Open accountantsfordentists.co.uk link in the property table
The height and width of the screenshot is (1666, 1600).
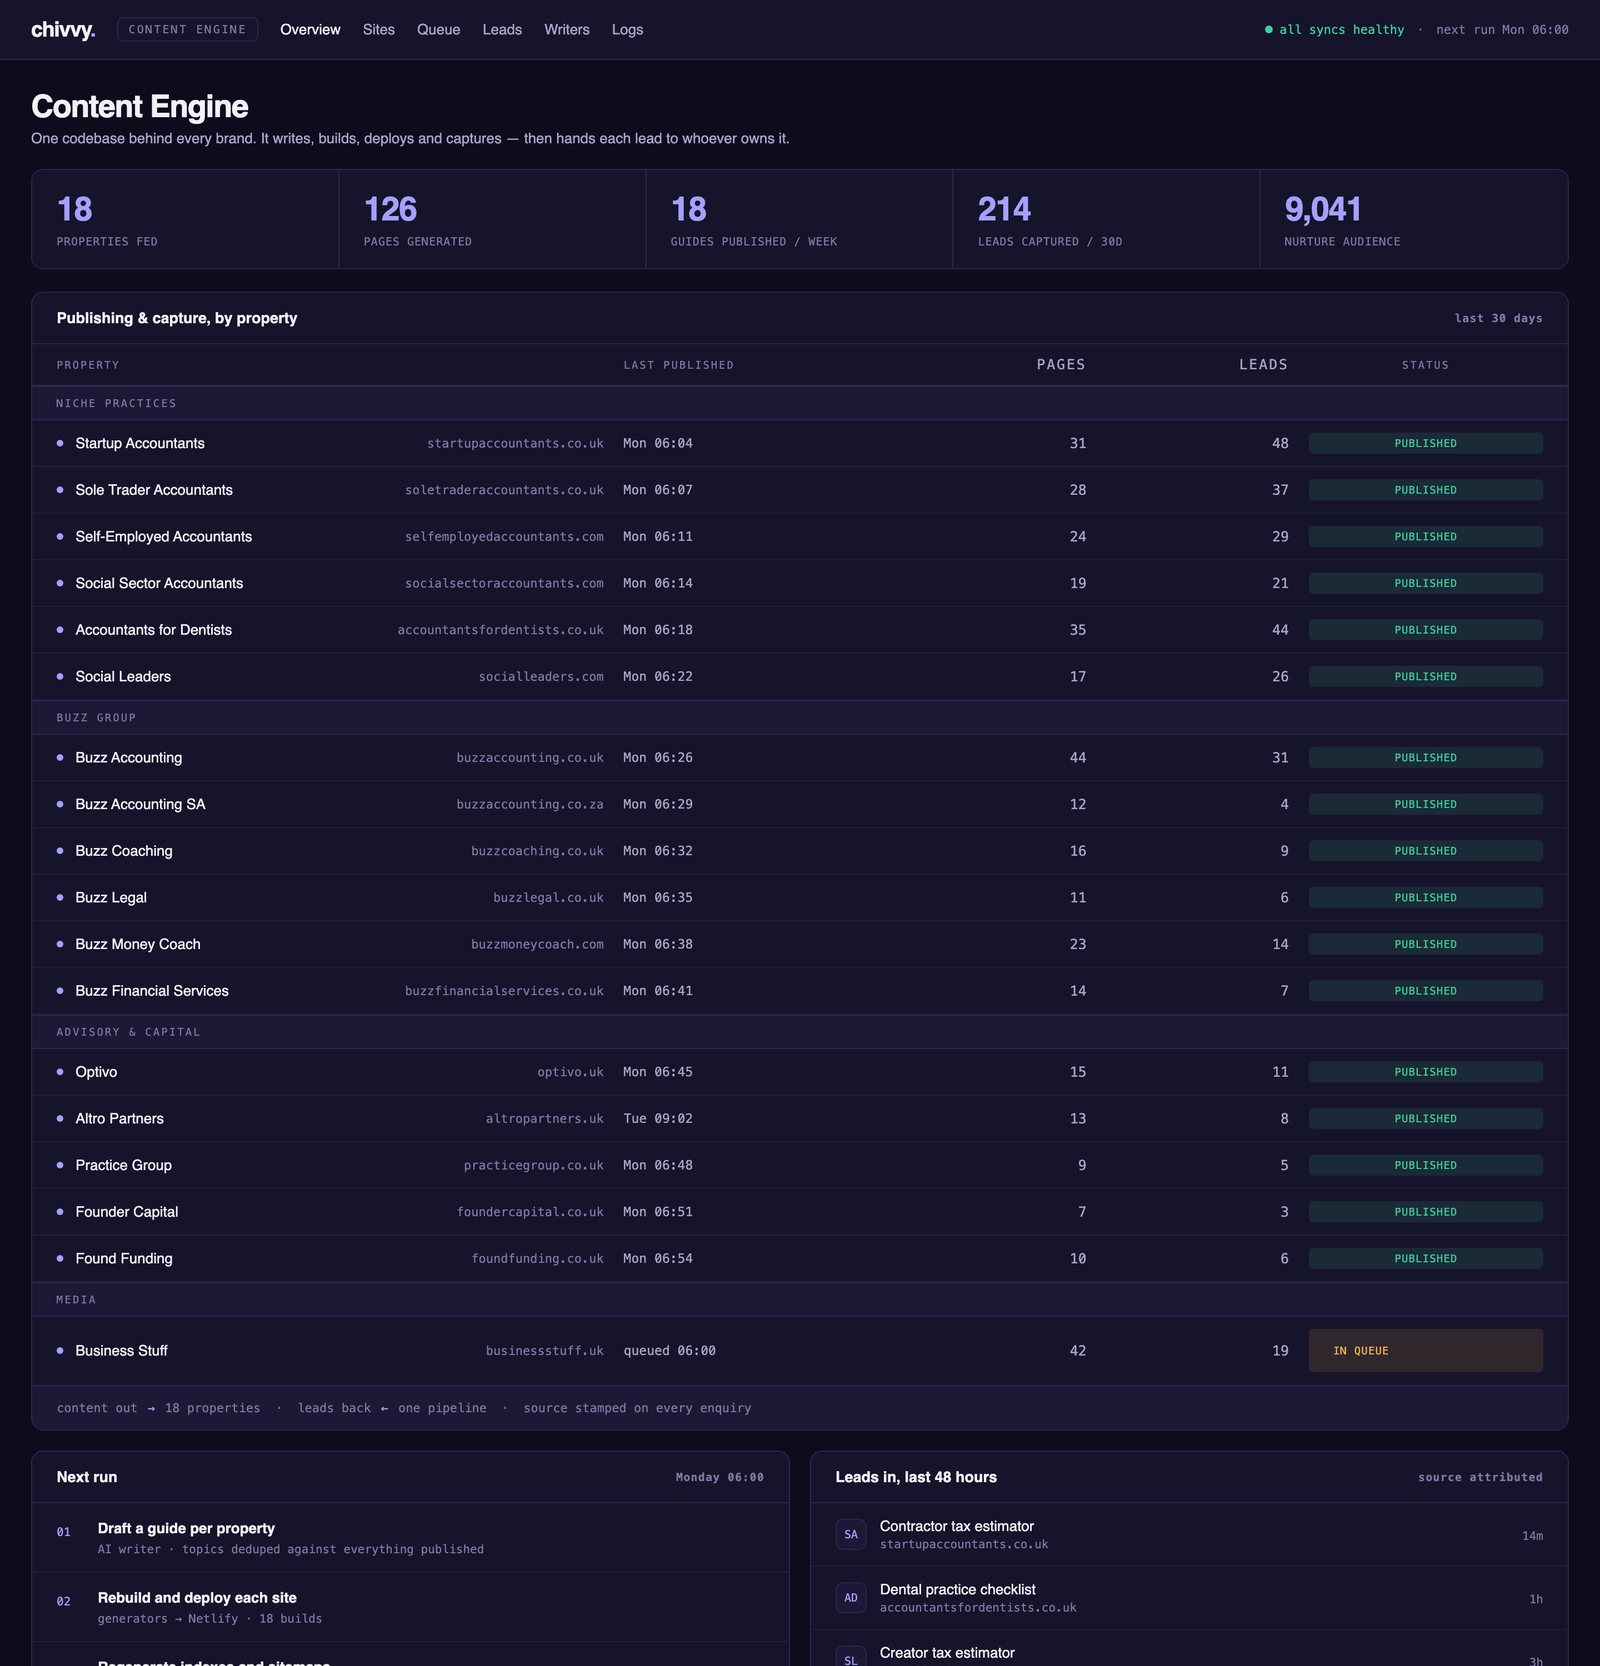(500, 630)
